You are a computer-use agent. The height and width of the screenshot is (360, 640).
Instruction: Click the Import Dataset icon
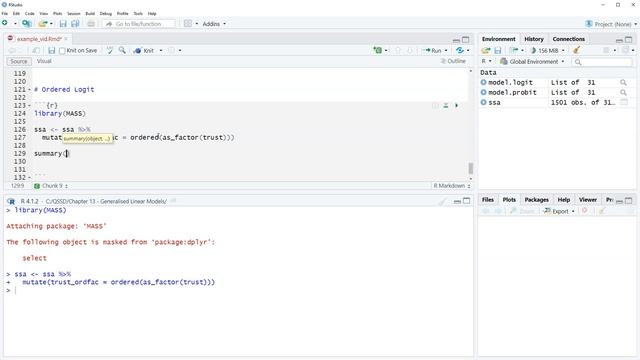pos(514,50)
